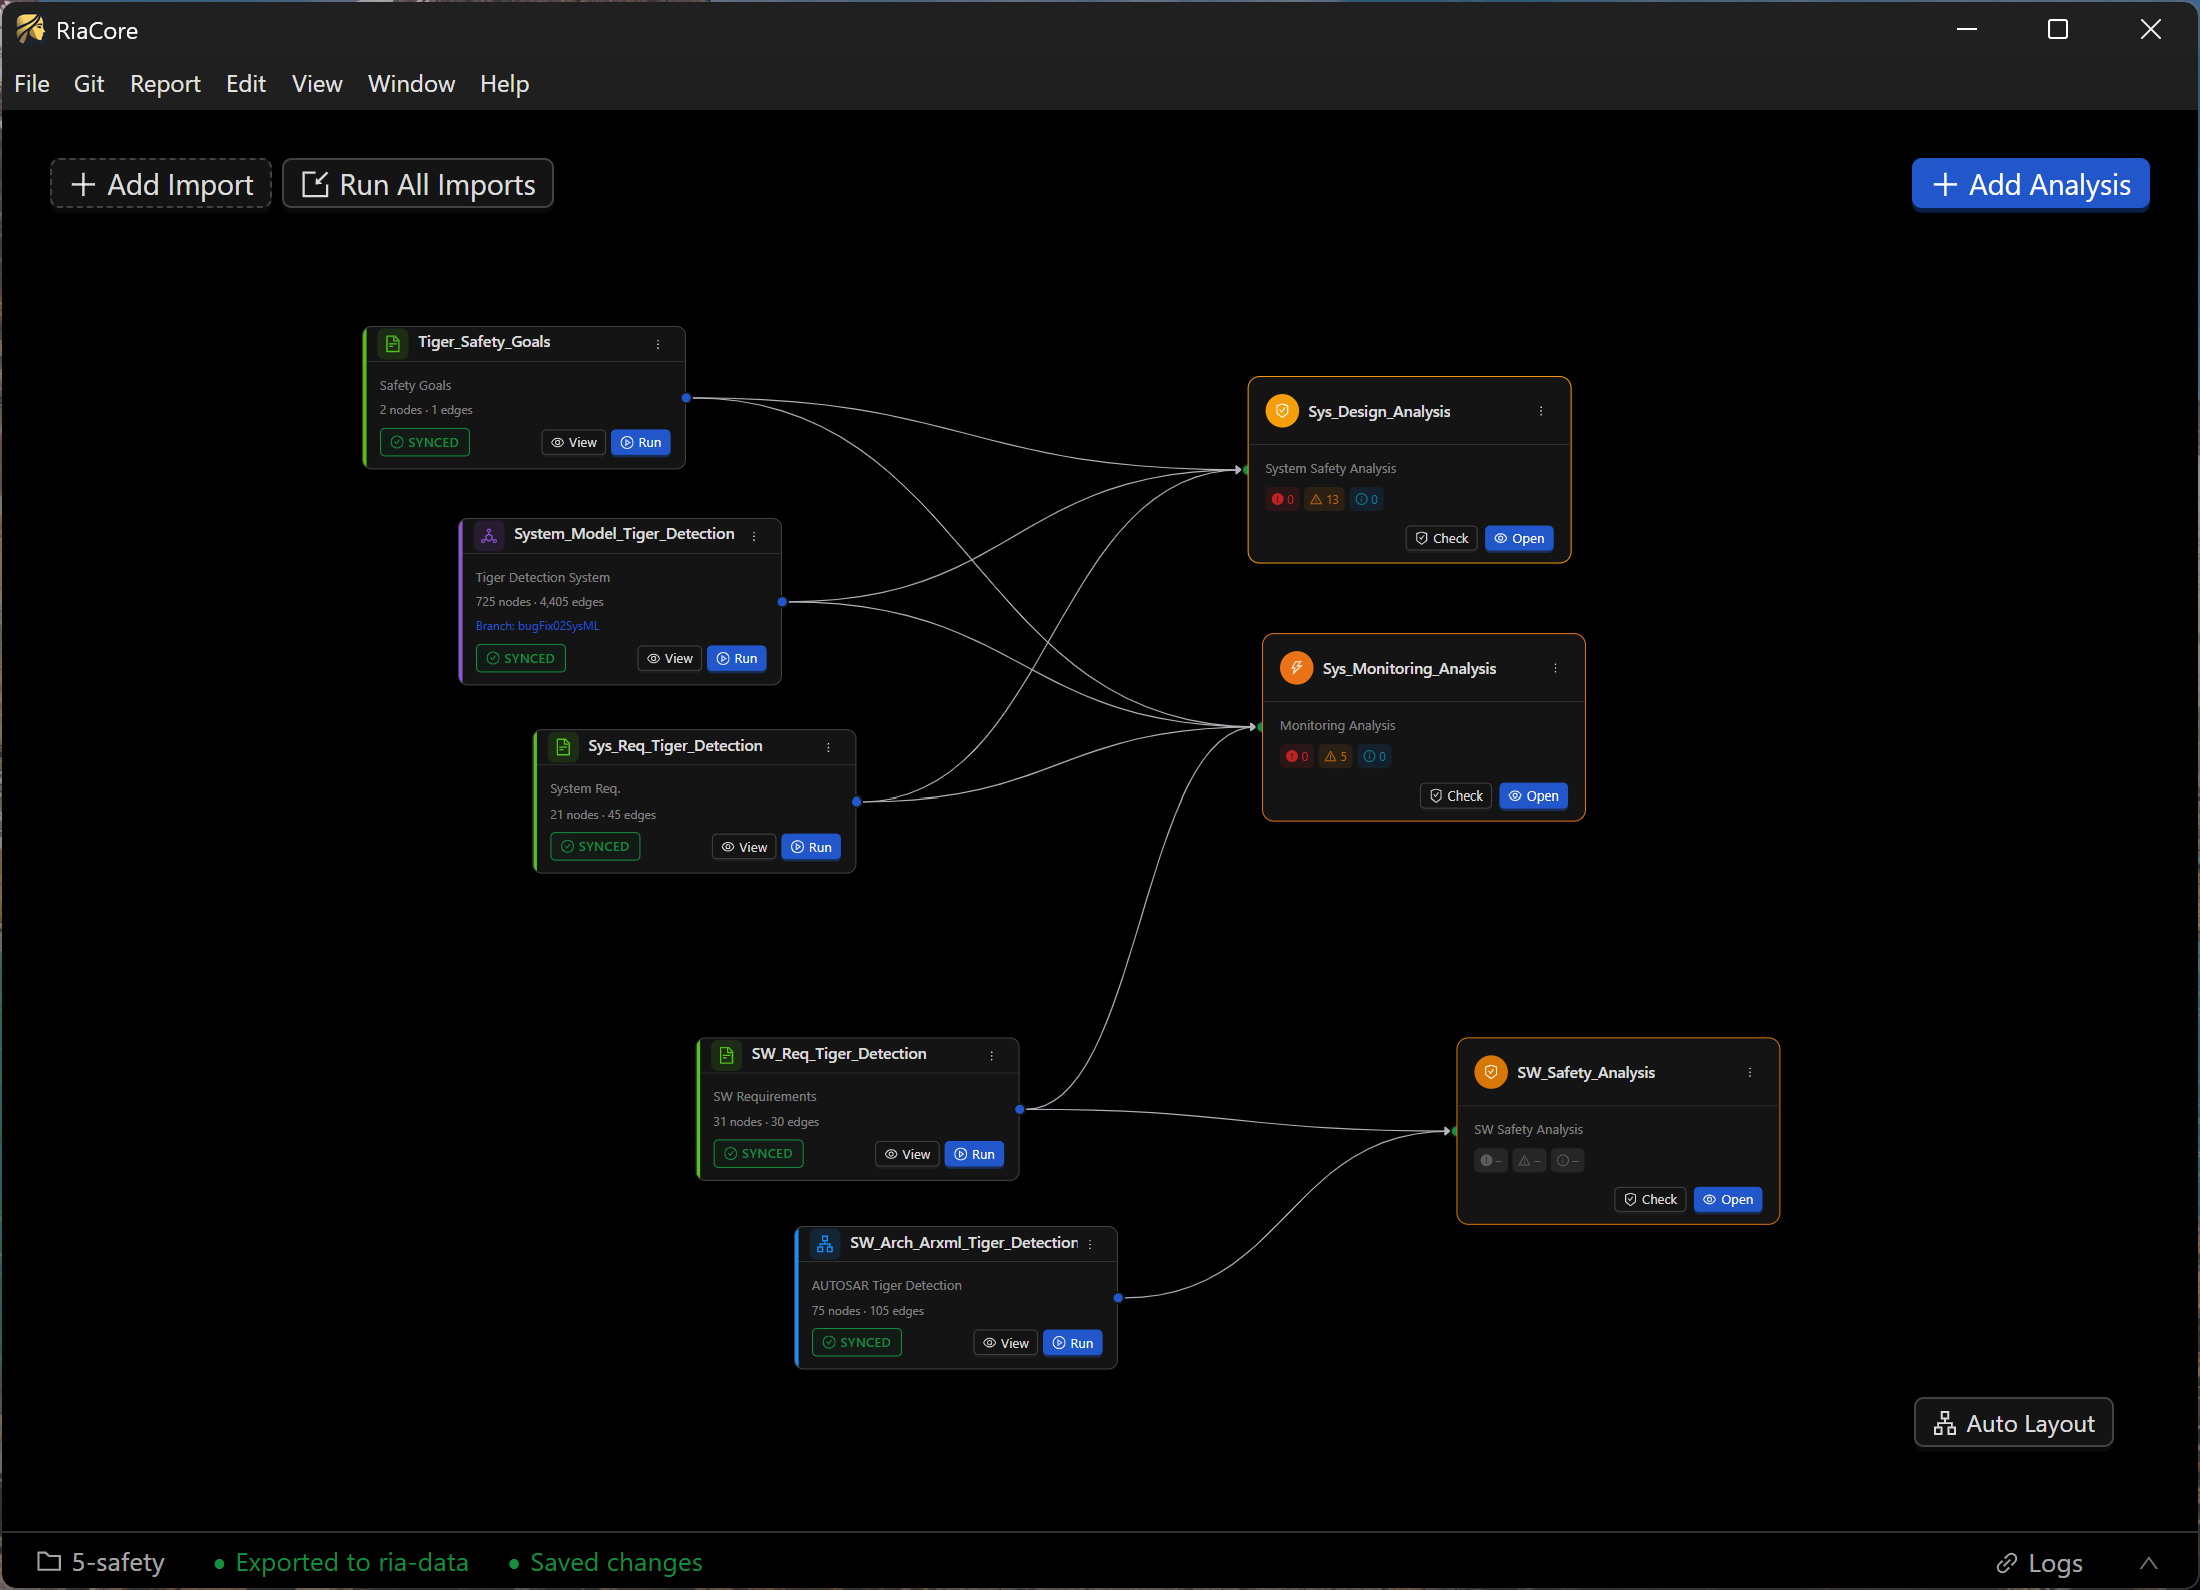
Task: Open the SW_Safety_Analysis options menu
Action: (1750, 1072)
